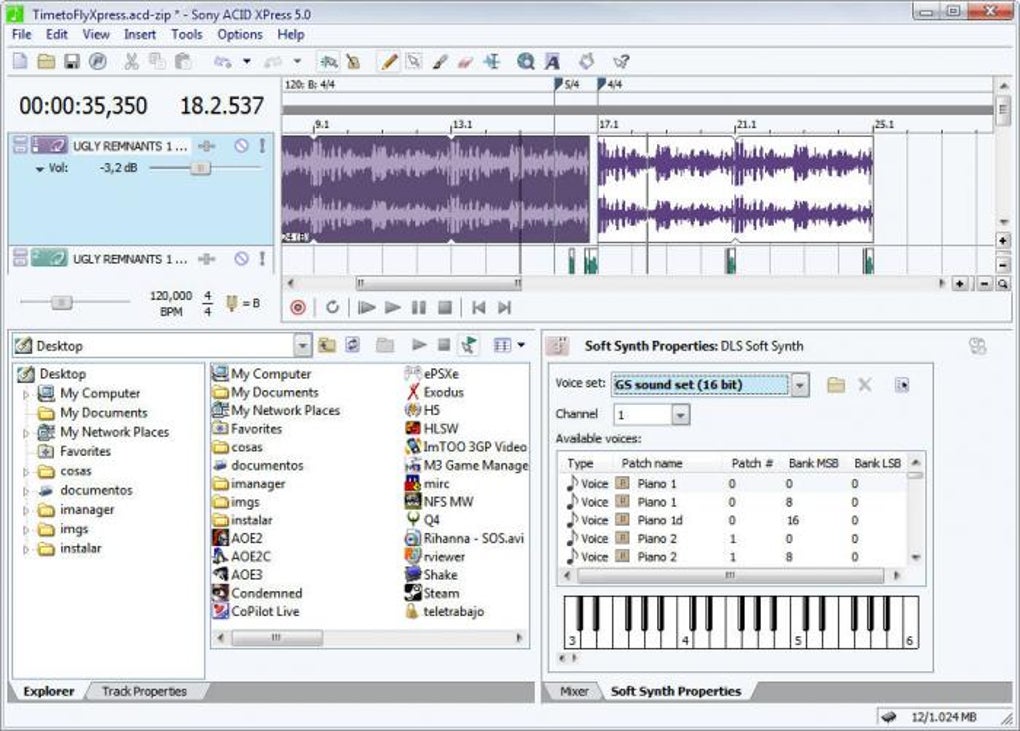Select the Envelope tool

491,61
